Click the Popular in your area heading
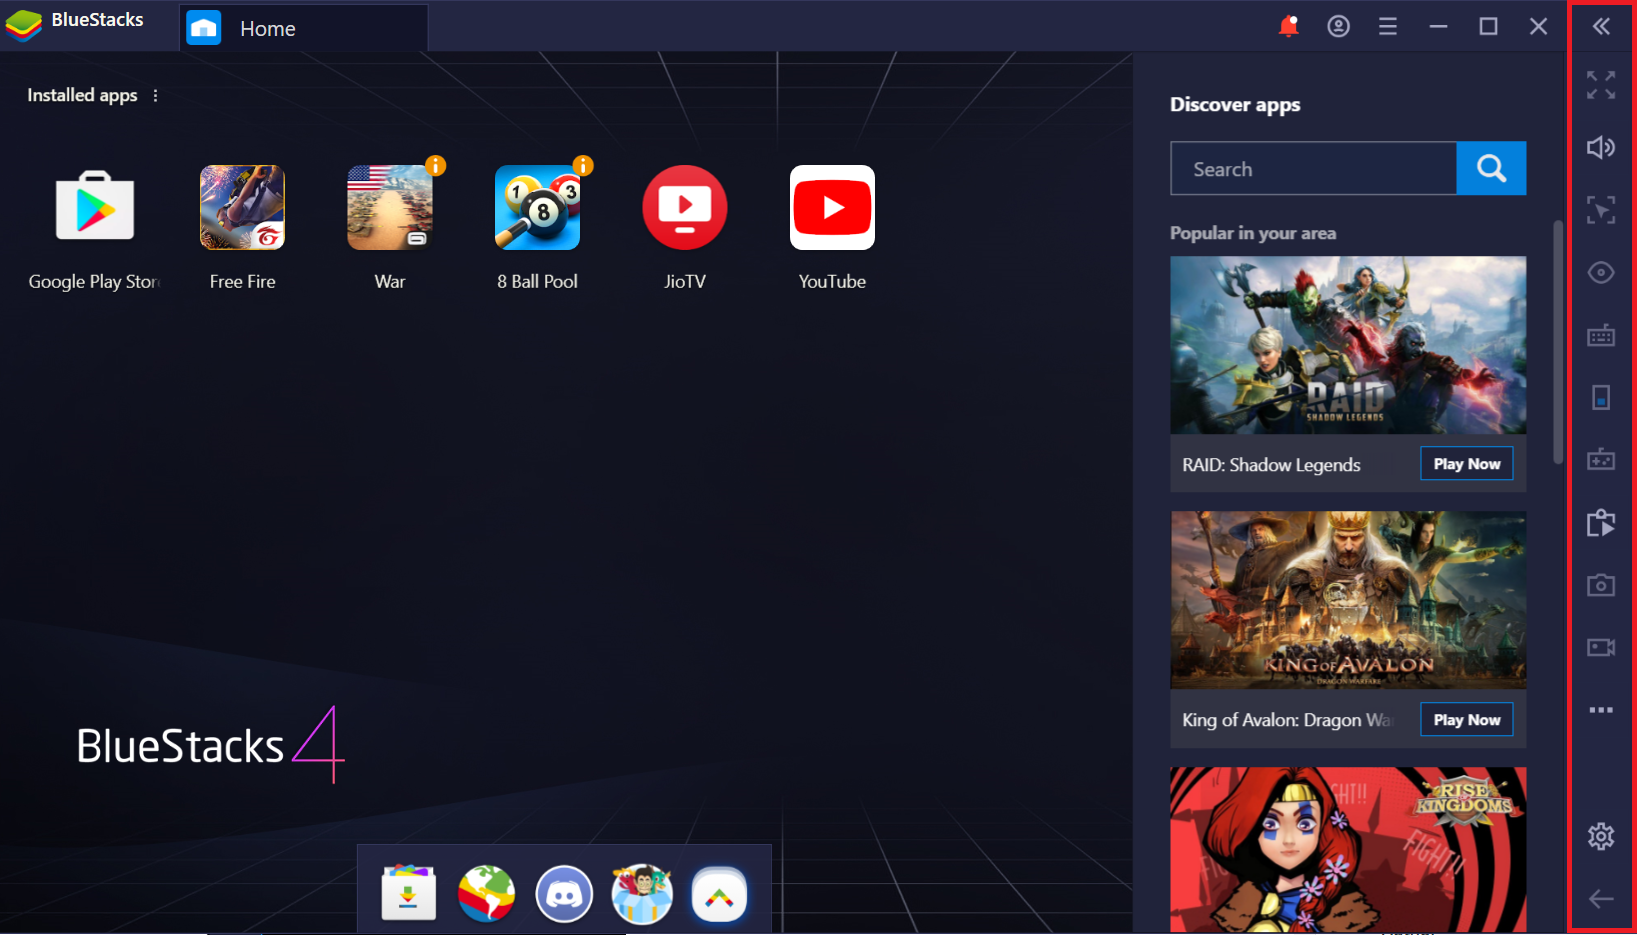This screenshot has width=1637, height=935. 1253,233
